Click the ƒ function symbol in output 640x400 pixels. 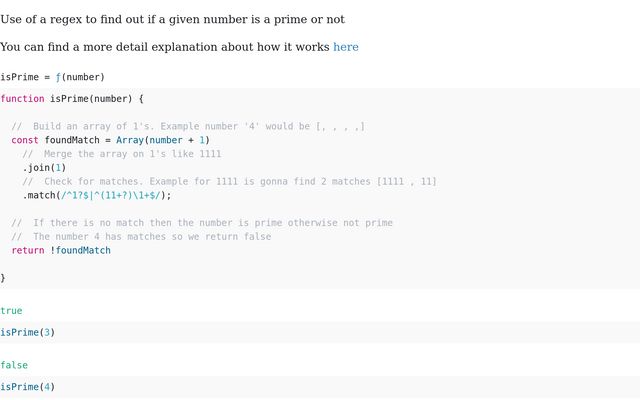pyautogui.click(x=60, y=76)
